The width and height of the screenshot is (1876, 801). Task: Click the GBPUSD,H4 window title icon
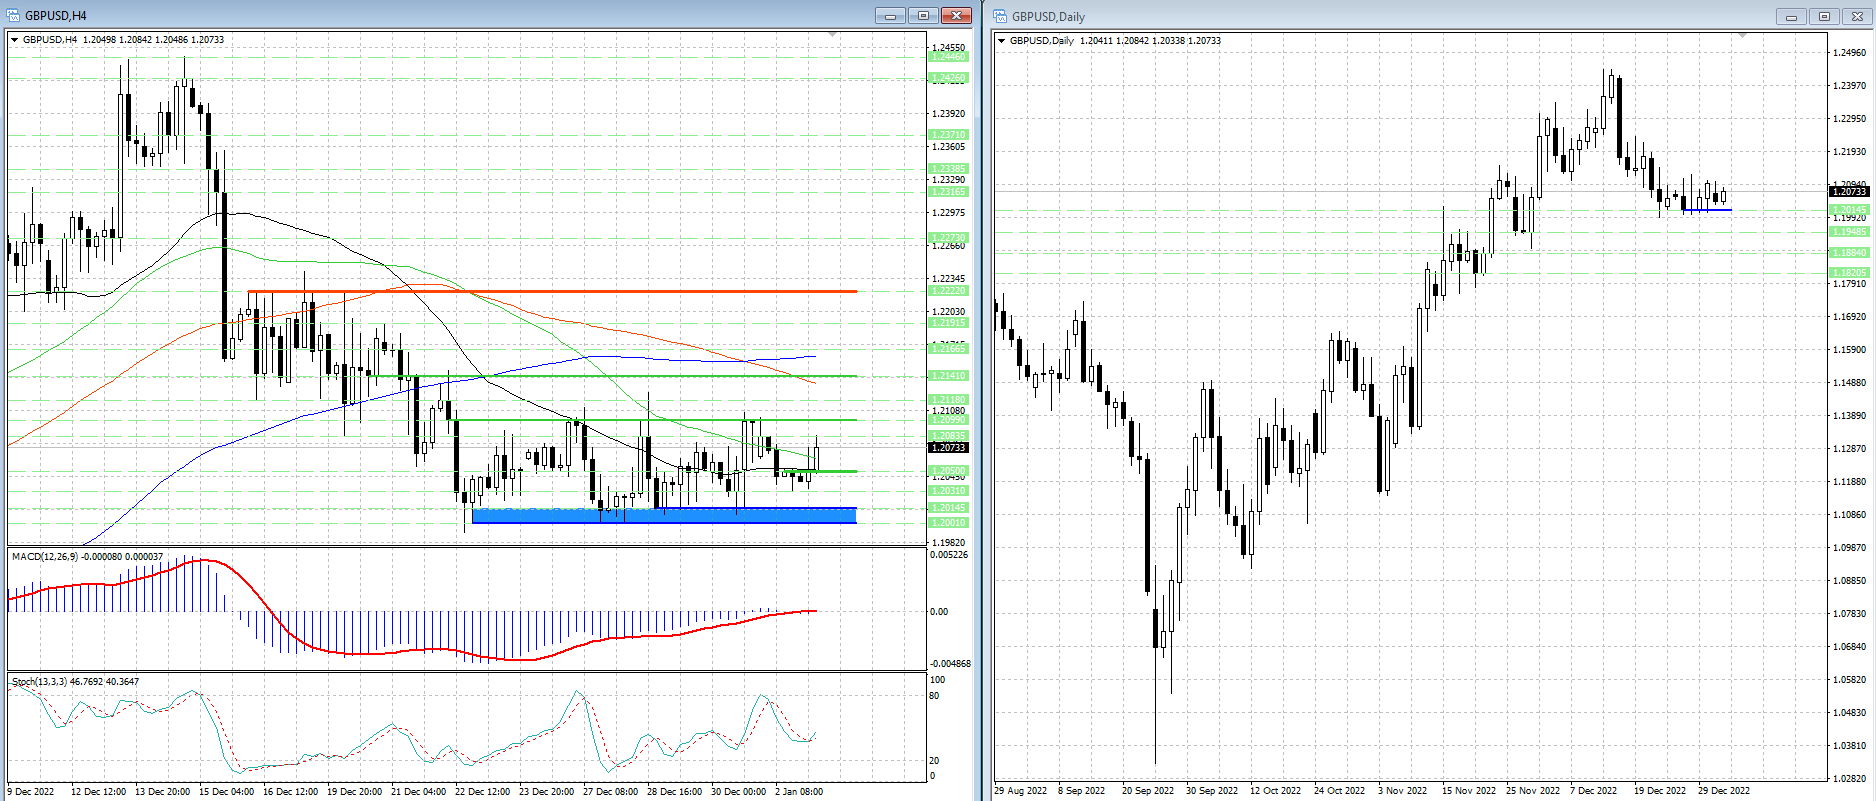14,15
